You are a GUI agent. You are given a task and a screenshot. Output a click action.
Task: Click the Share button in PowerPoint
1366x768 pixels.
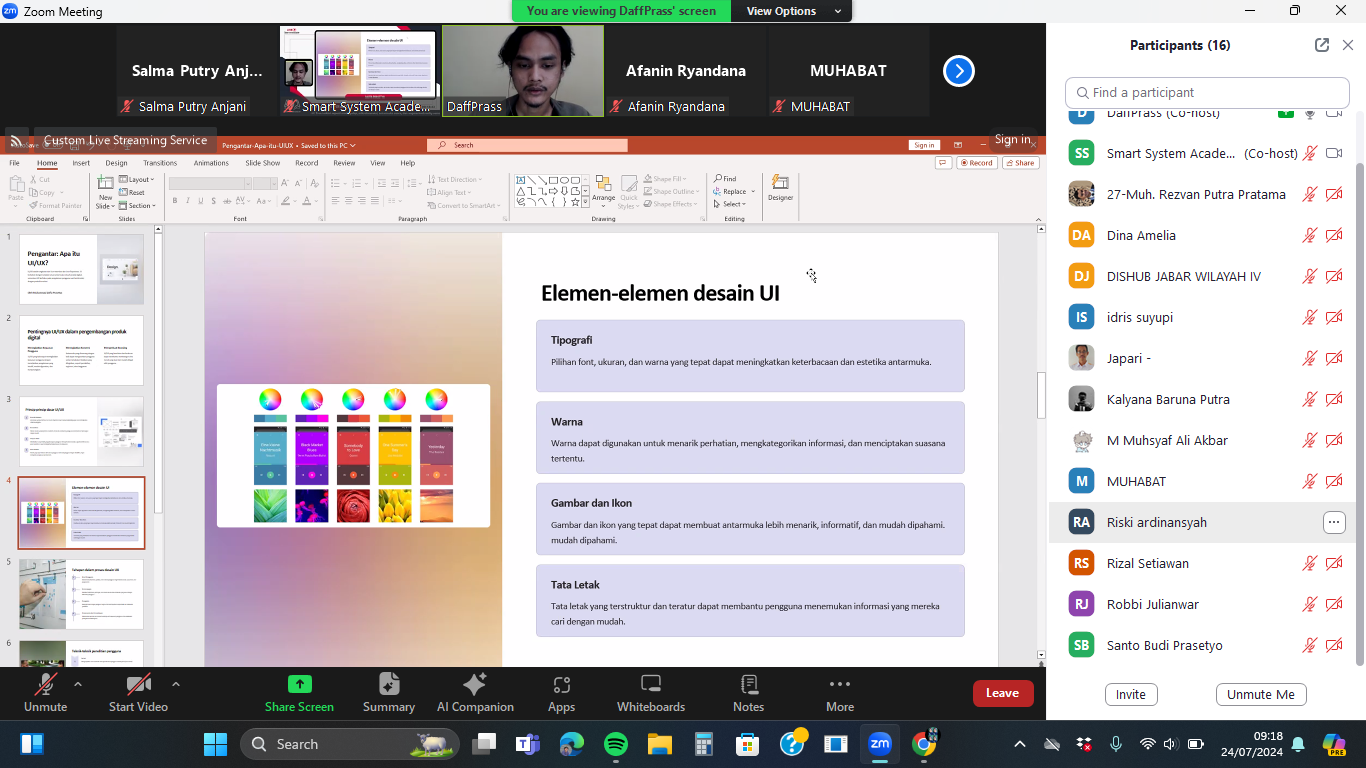(1020, 162)
